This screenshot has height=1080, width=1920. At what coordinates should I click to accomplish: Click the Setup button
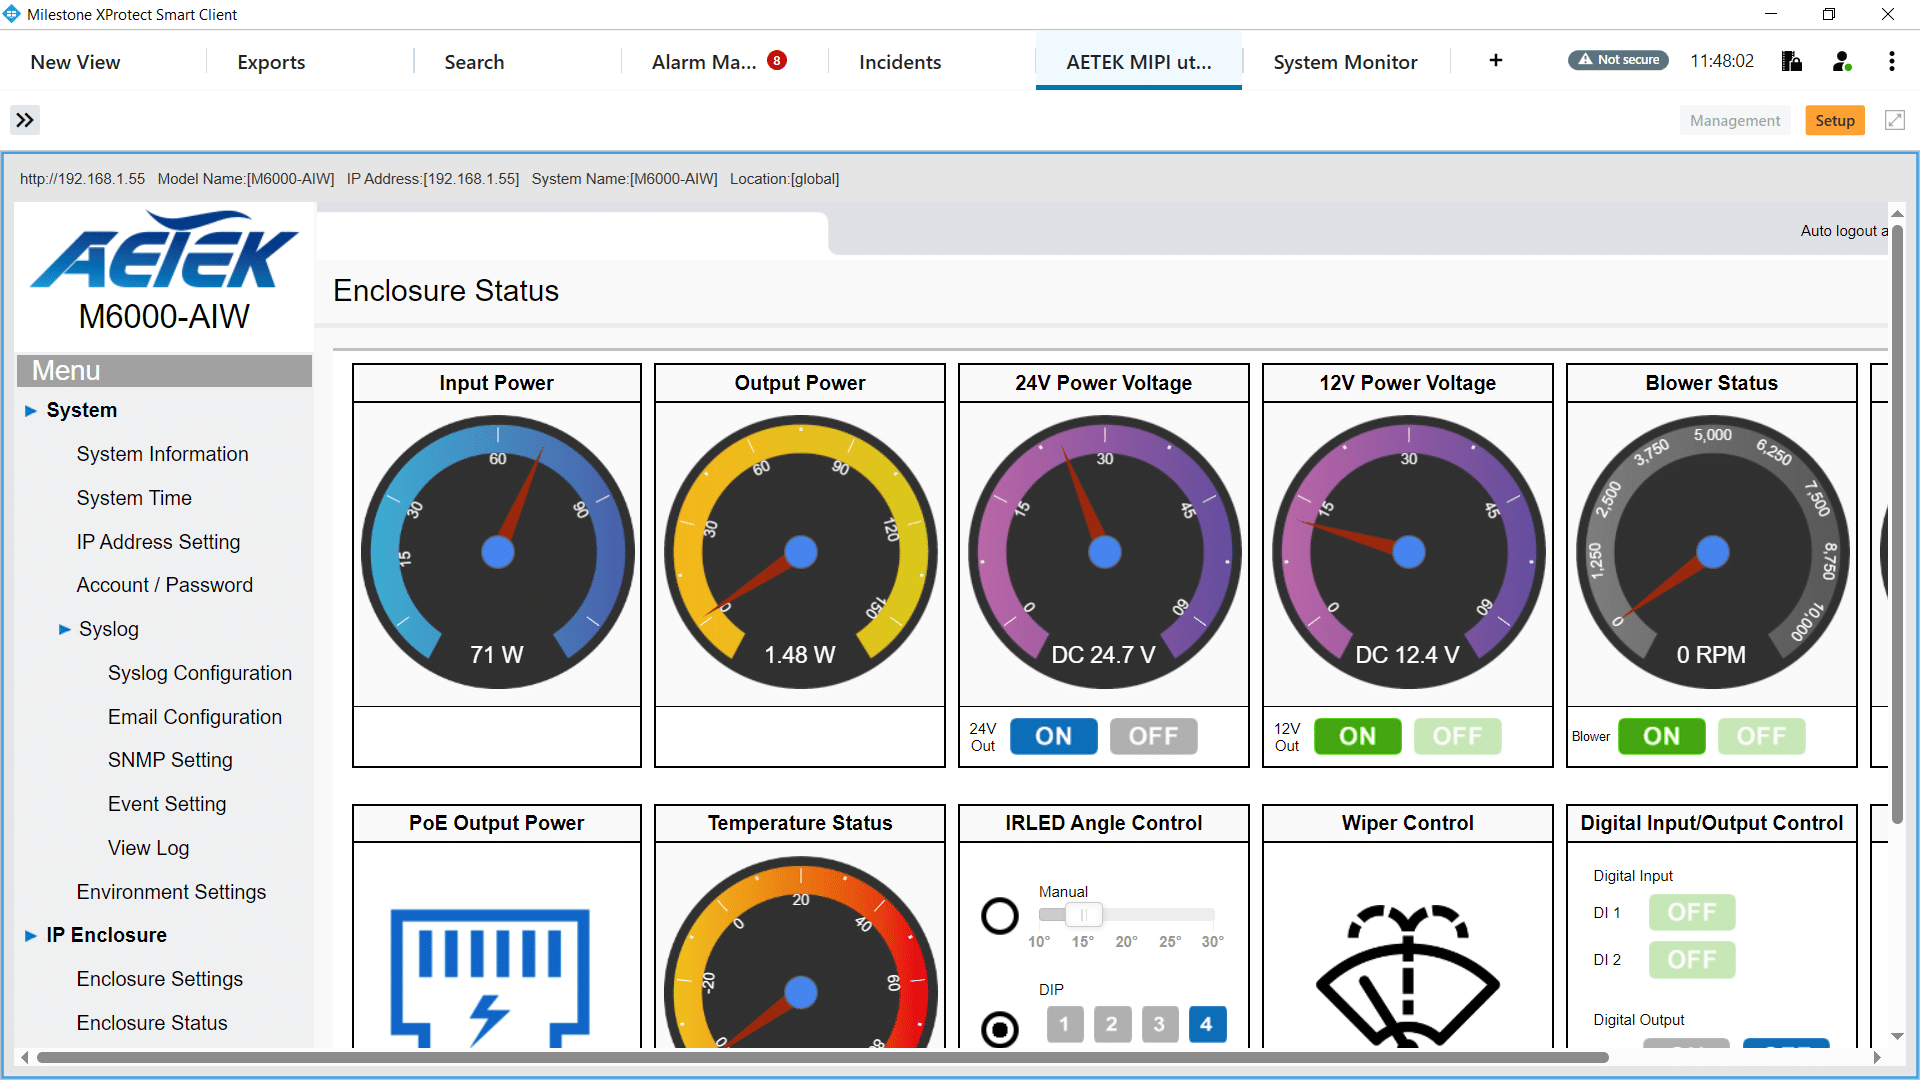point(1835,120)
